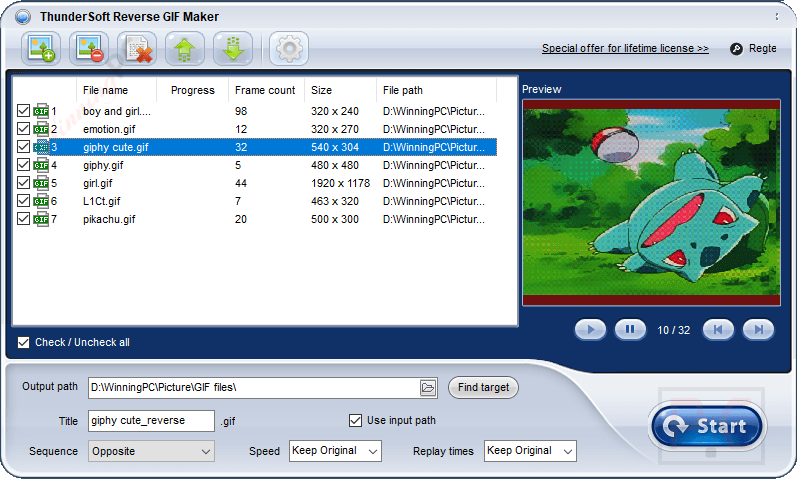Click GIF file icon of row 5
Screen dimensions: 797x479
[x=41, y=183]
